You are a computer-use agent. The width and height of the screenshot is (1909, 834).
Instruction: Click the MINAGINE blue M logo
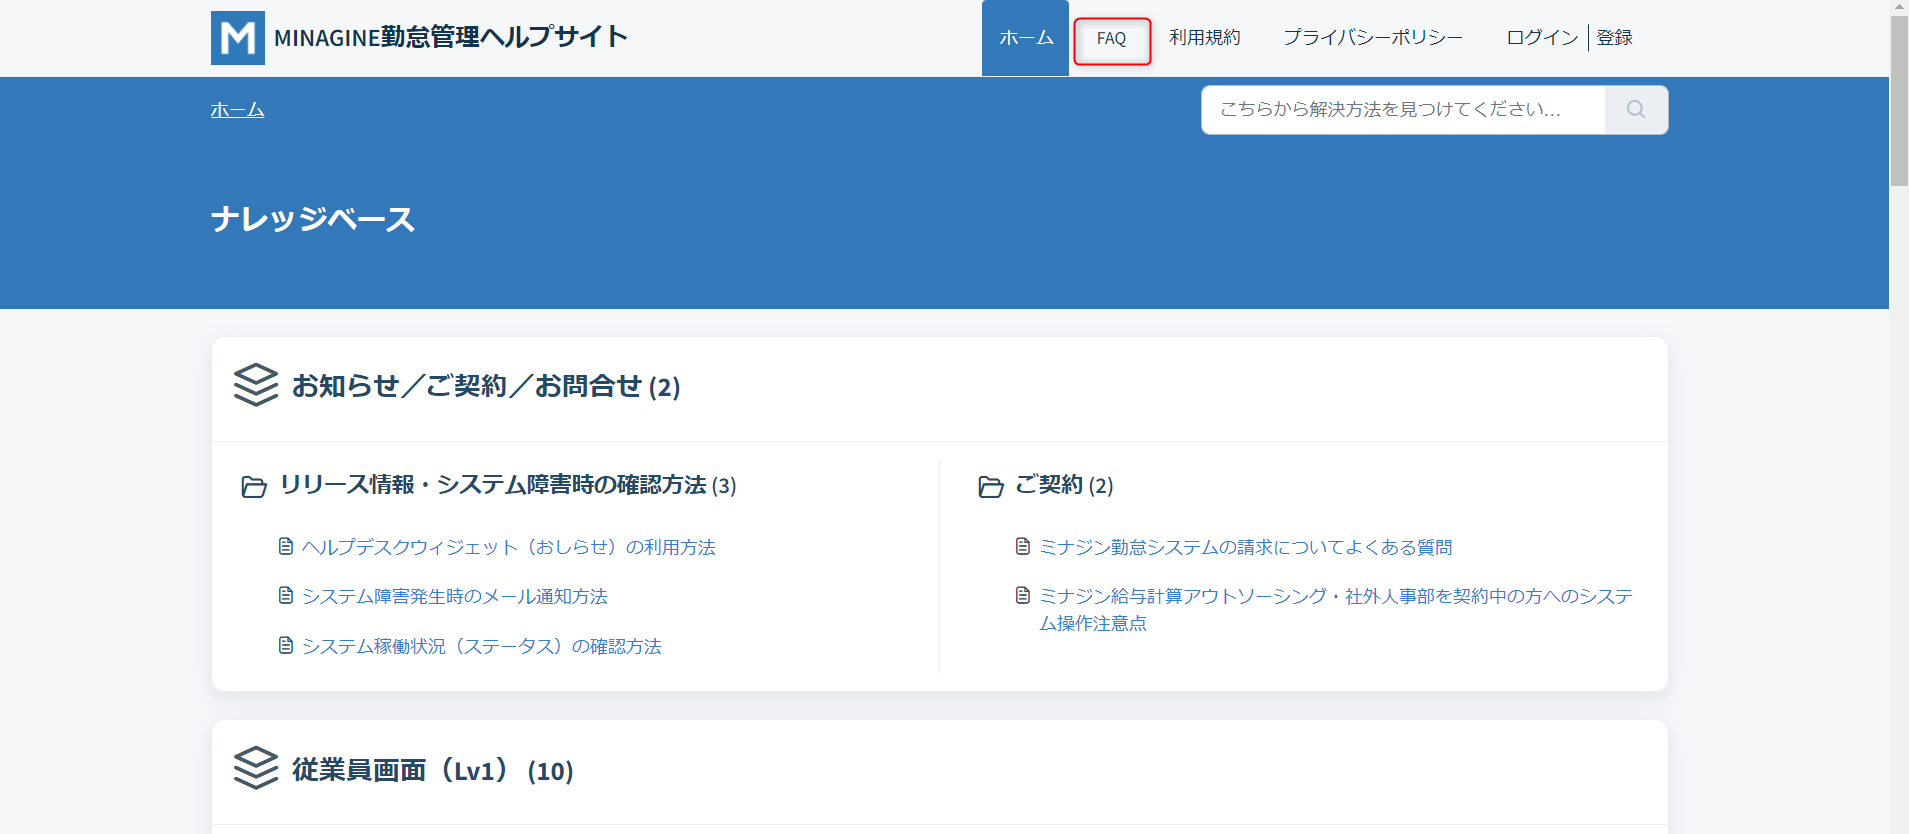click(238, 38)
